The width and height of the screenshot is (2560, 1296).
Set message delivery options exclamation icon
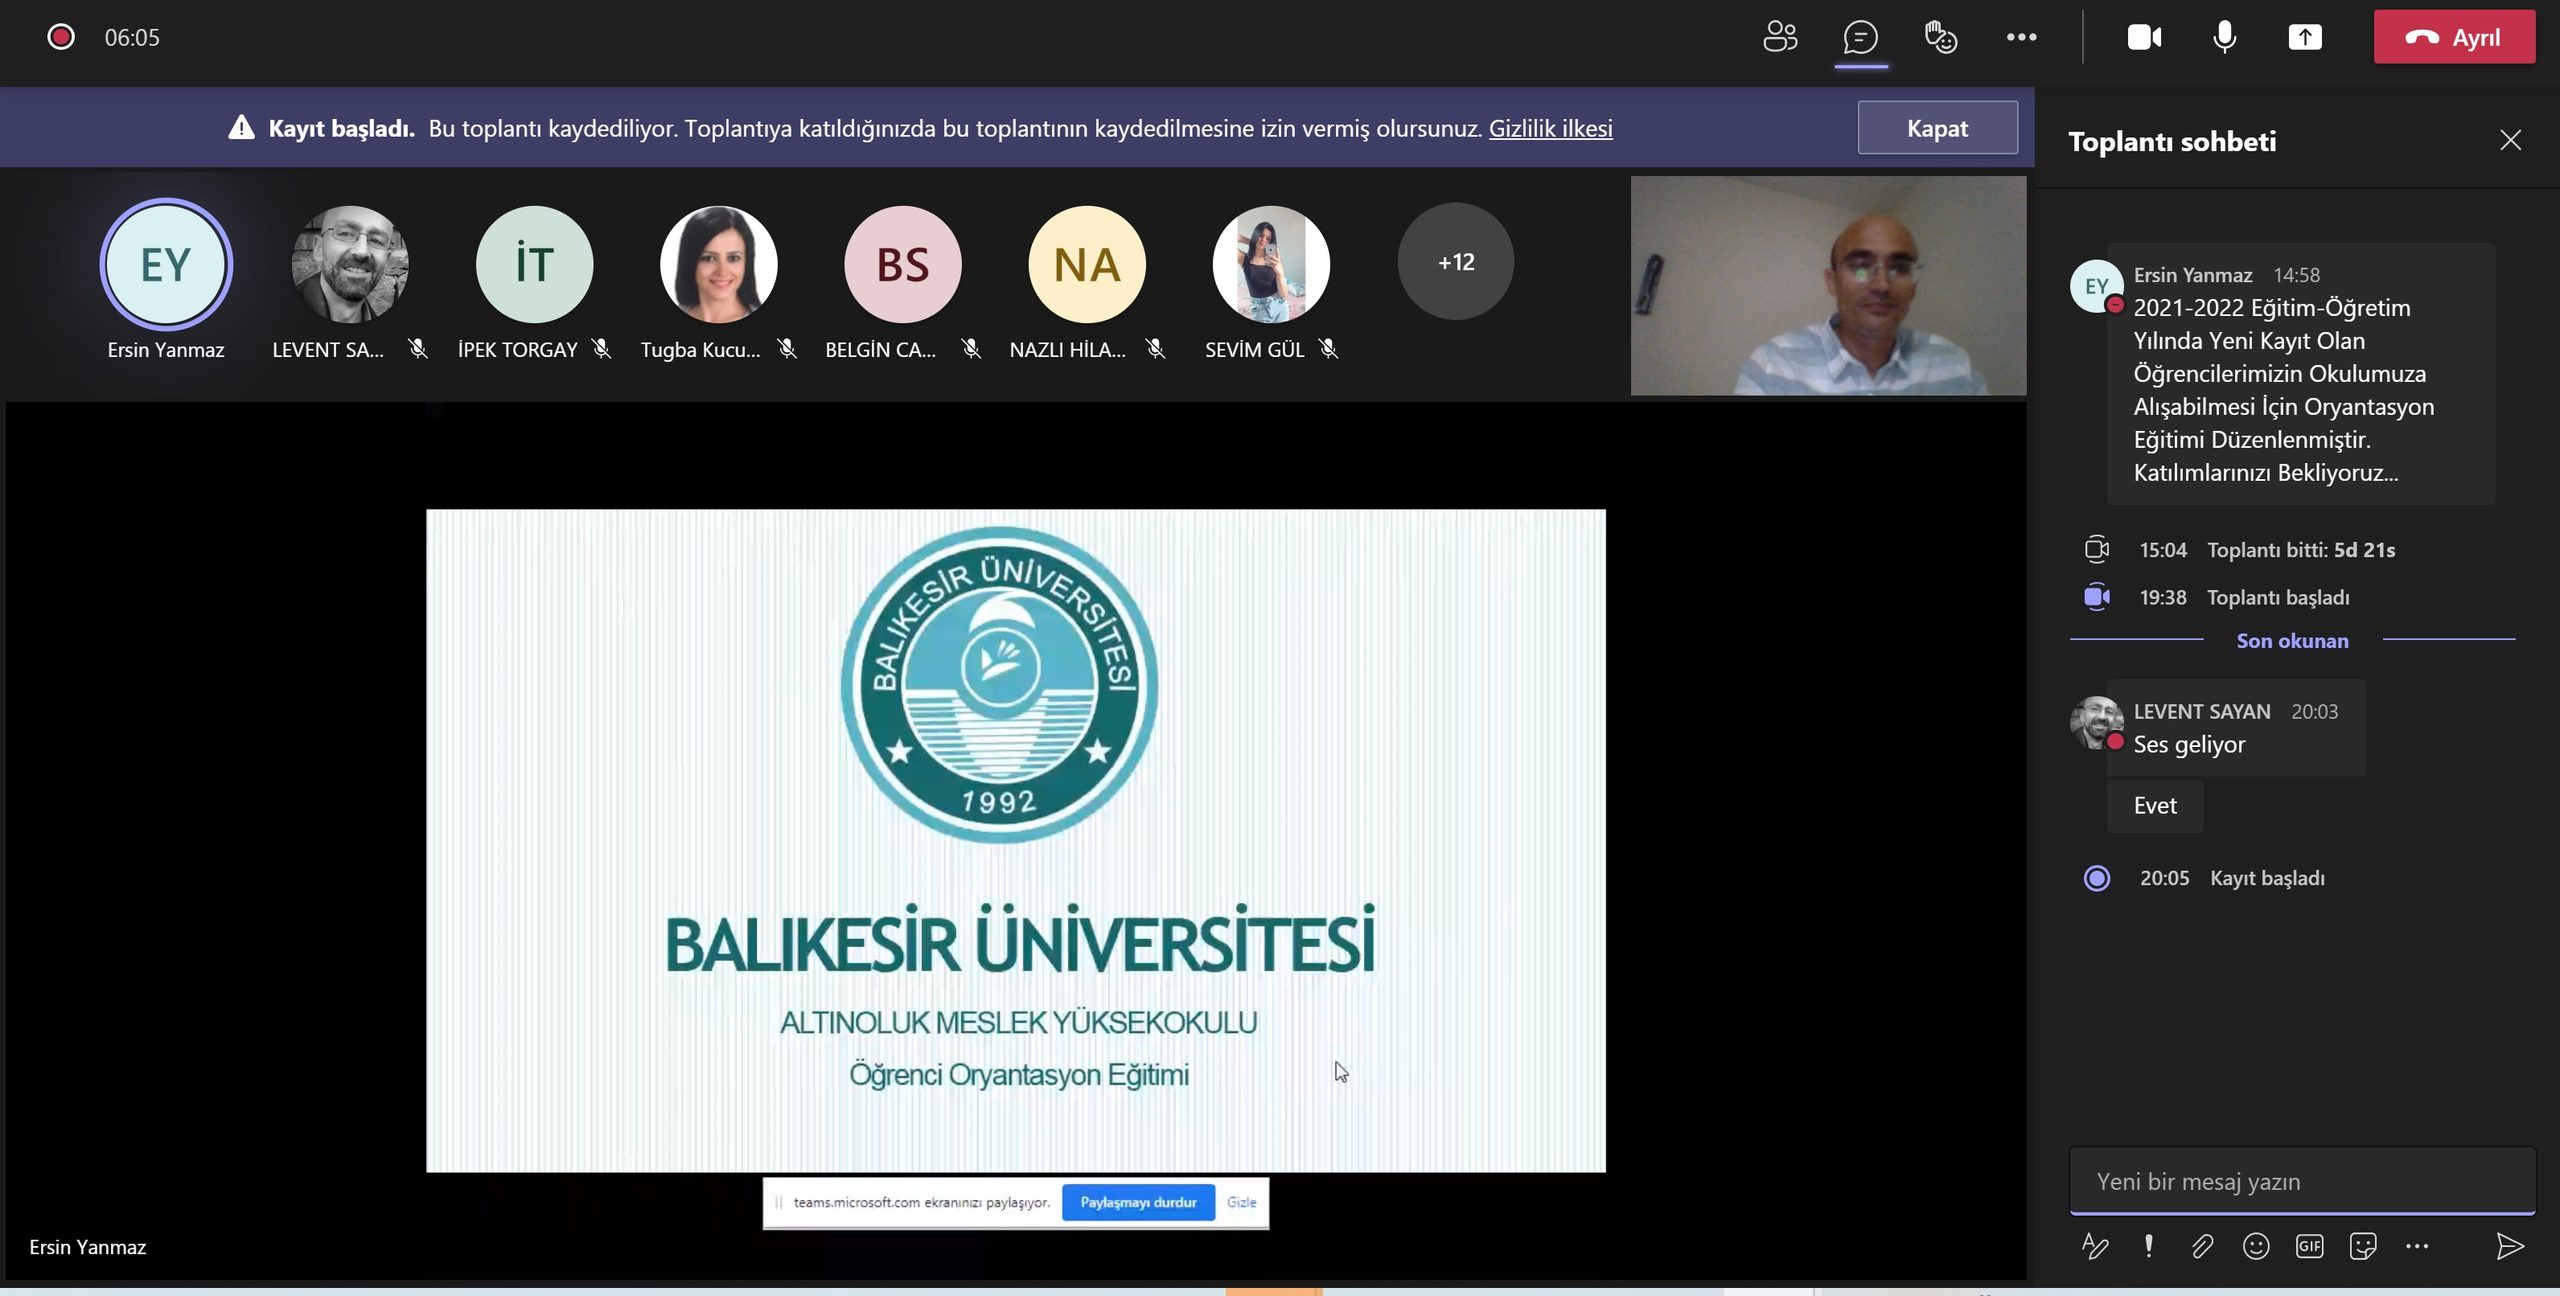(x=2148, y=1246)
